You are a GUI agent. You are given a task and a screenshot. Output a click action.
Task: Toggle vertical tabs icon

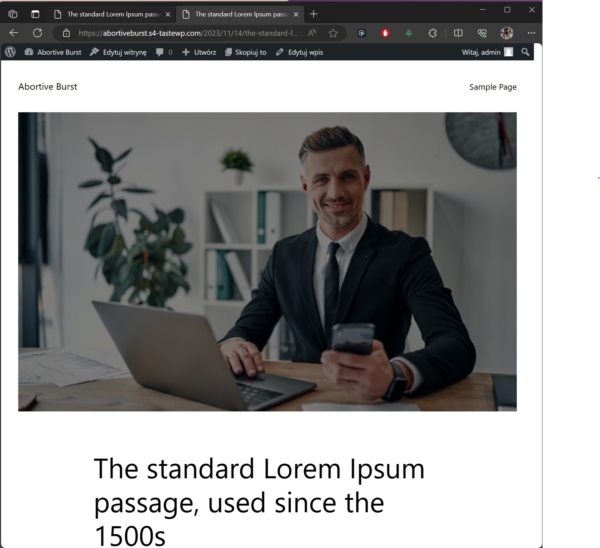pos(35,14)
